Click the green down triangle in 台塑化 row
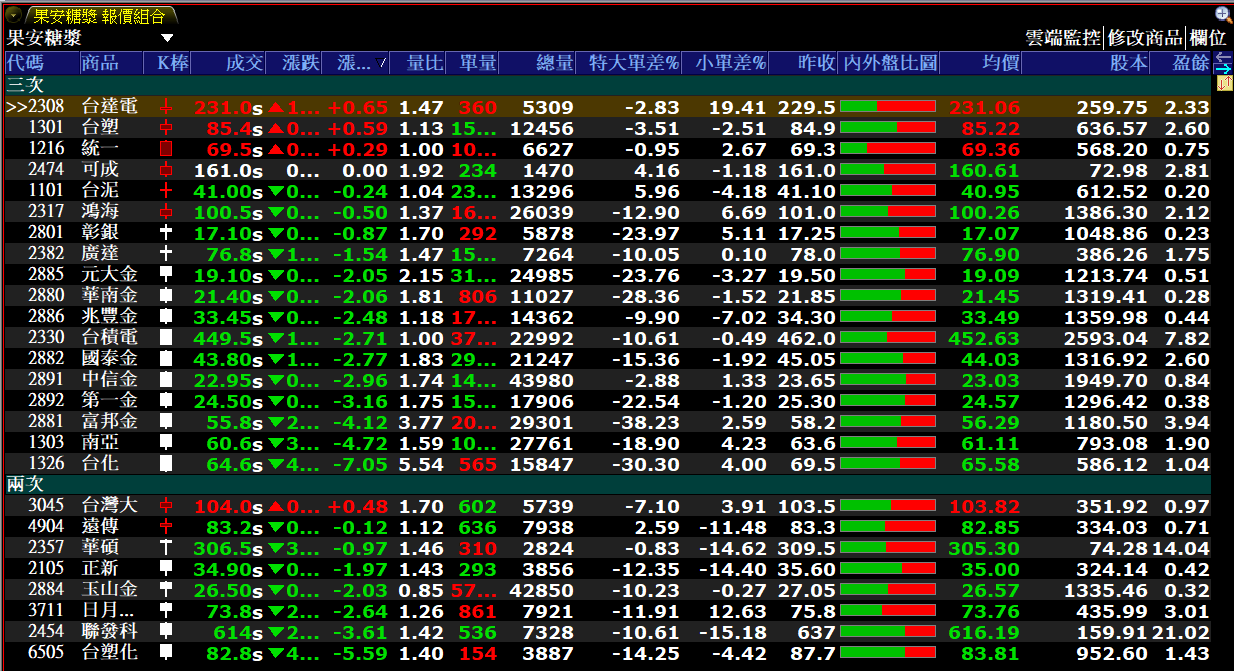 275,654
